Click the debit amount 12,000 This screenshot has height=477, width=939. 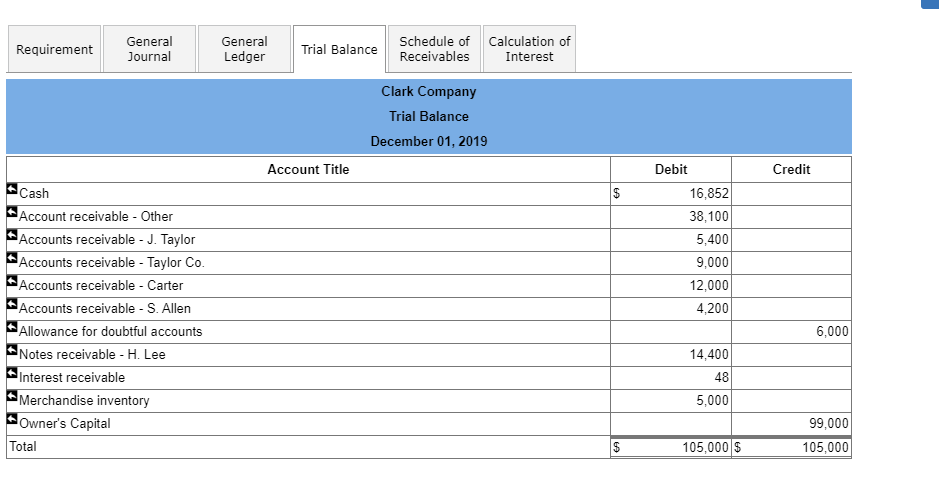pyautogui.click(x=709, y=285)
